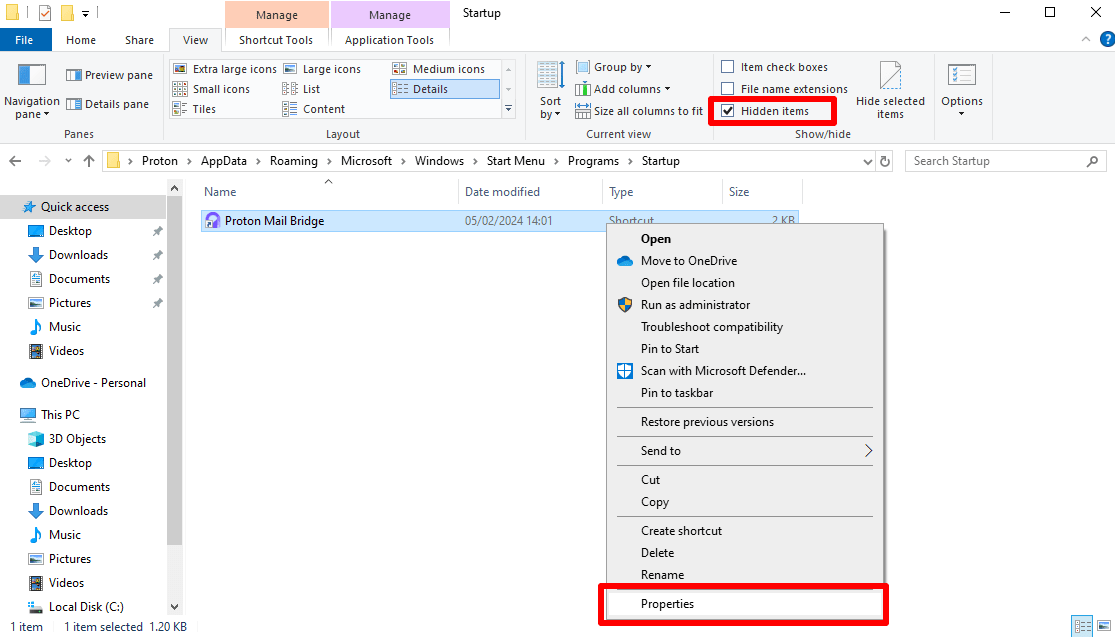Choose Properties from context menu
The height and width of the screenshot is (637, 1115).
point(745,604)
